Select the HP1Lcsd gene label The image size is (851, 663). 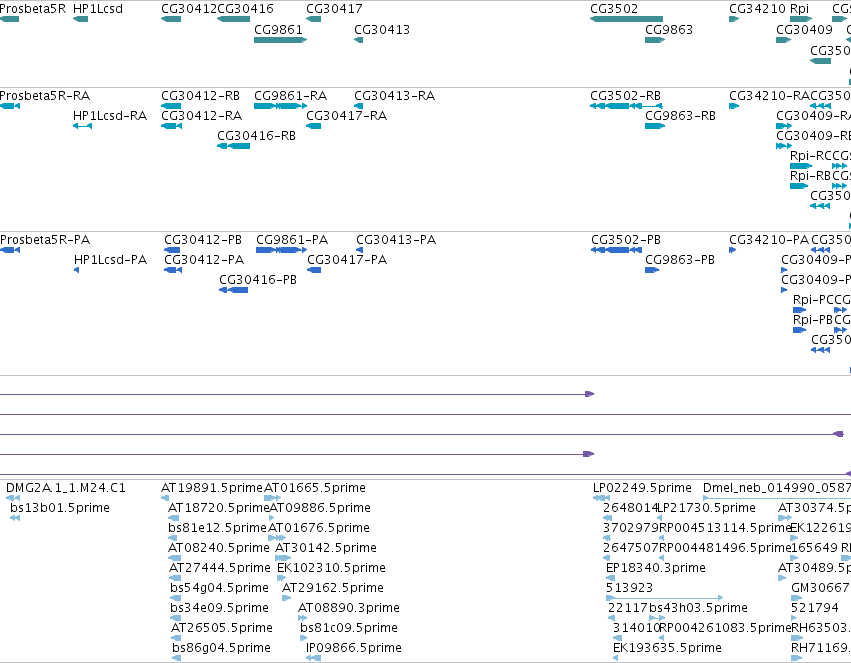pyautogui.click(x=98, y=9)
